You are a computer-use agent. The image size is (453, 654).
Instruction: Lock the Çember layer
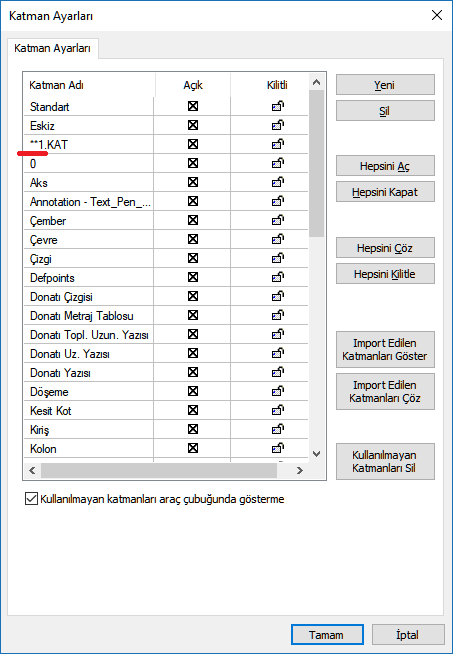point(277,220)
